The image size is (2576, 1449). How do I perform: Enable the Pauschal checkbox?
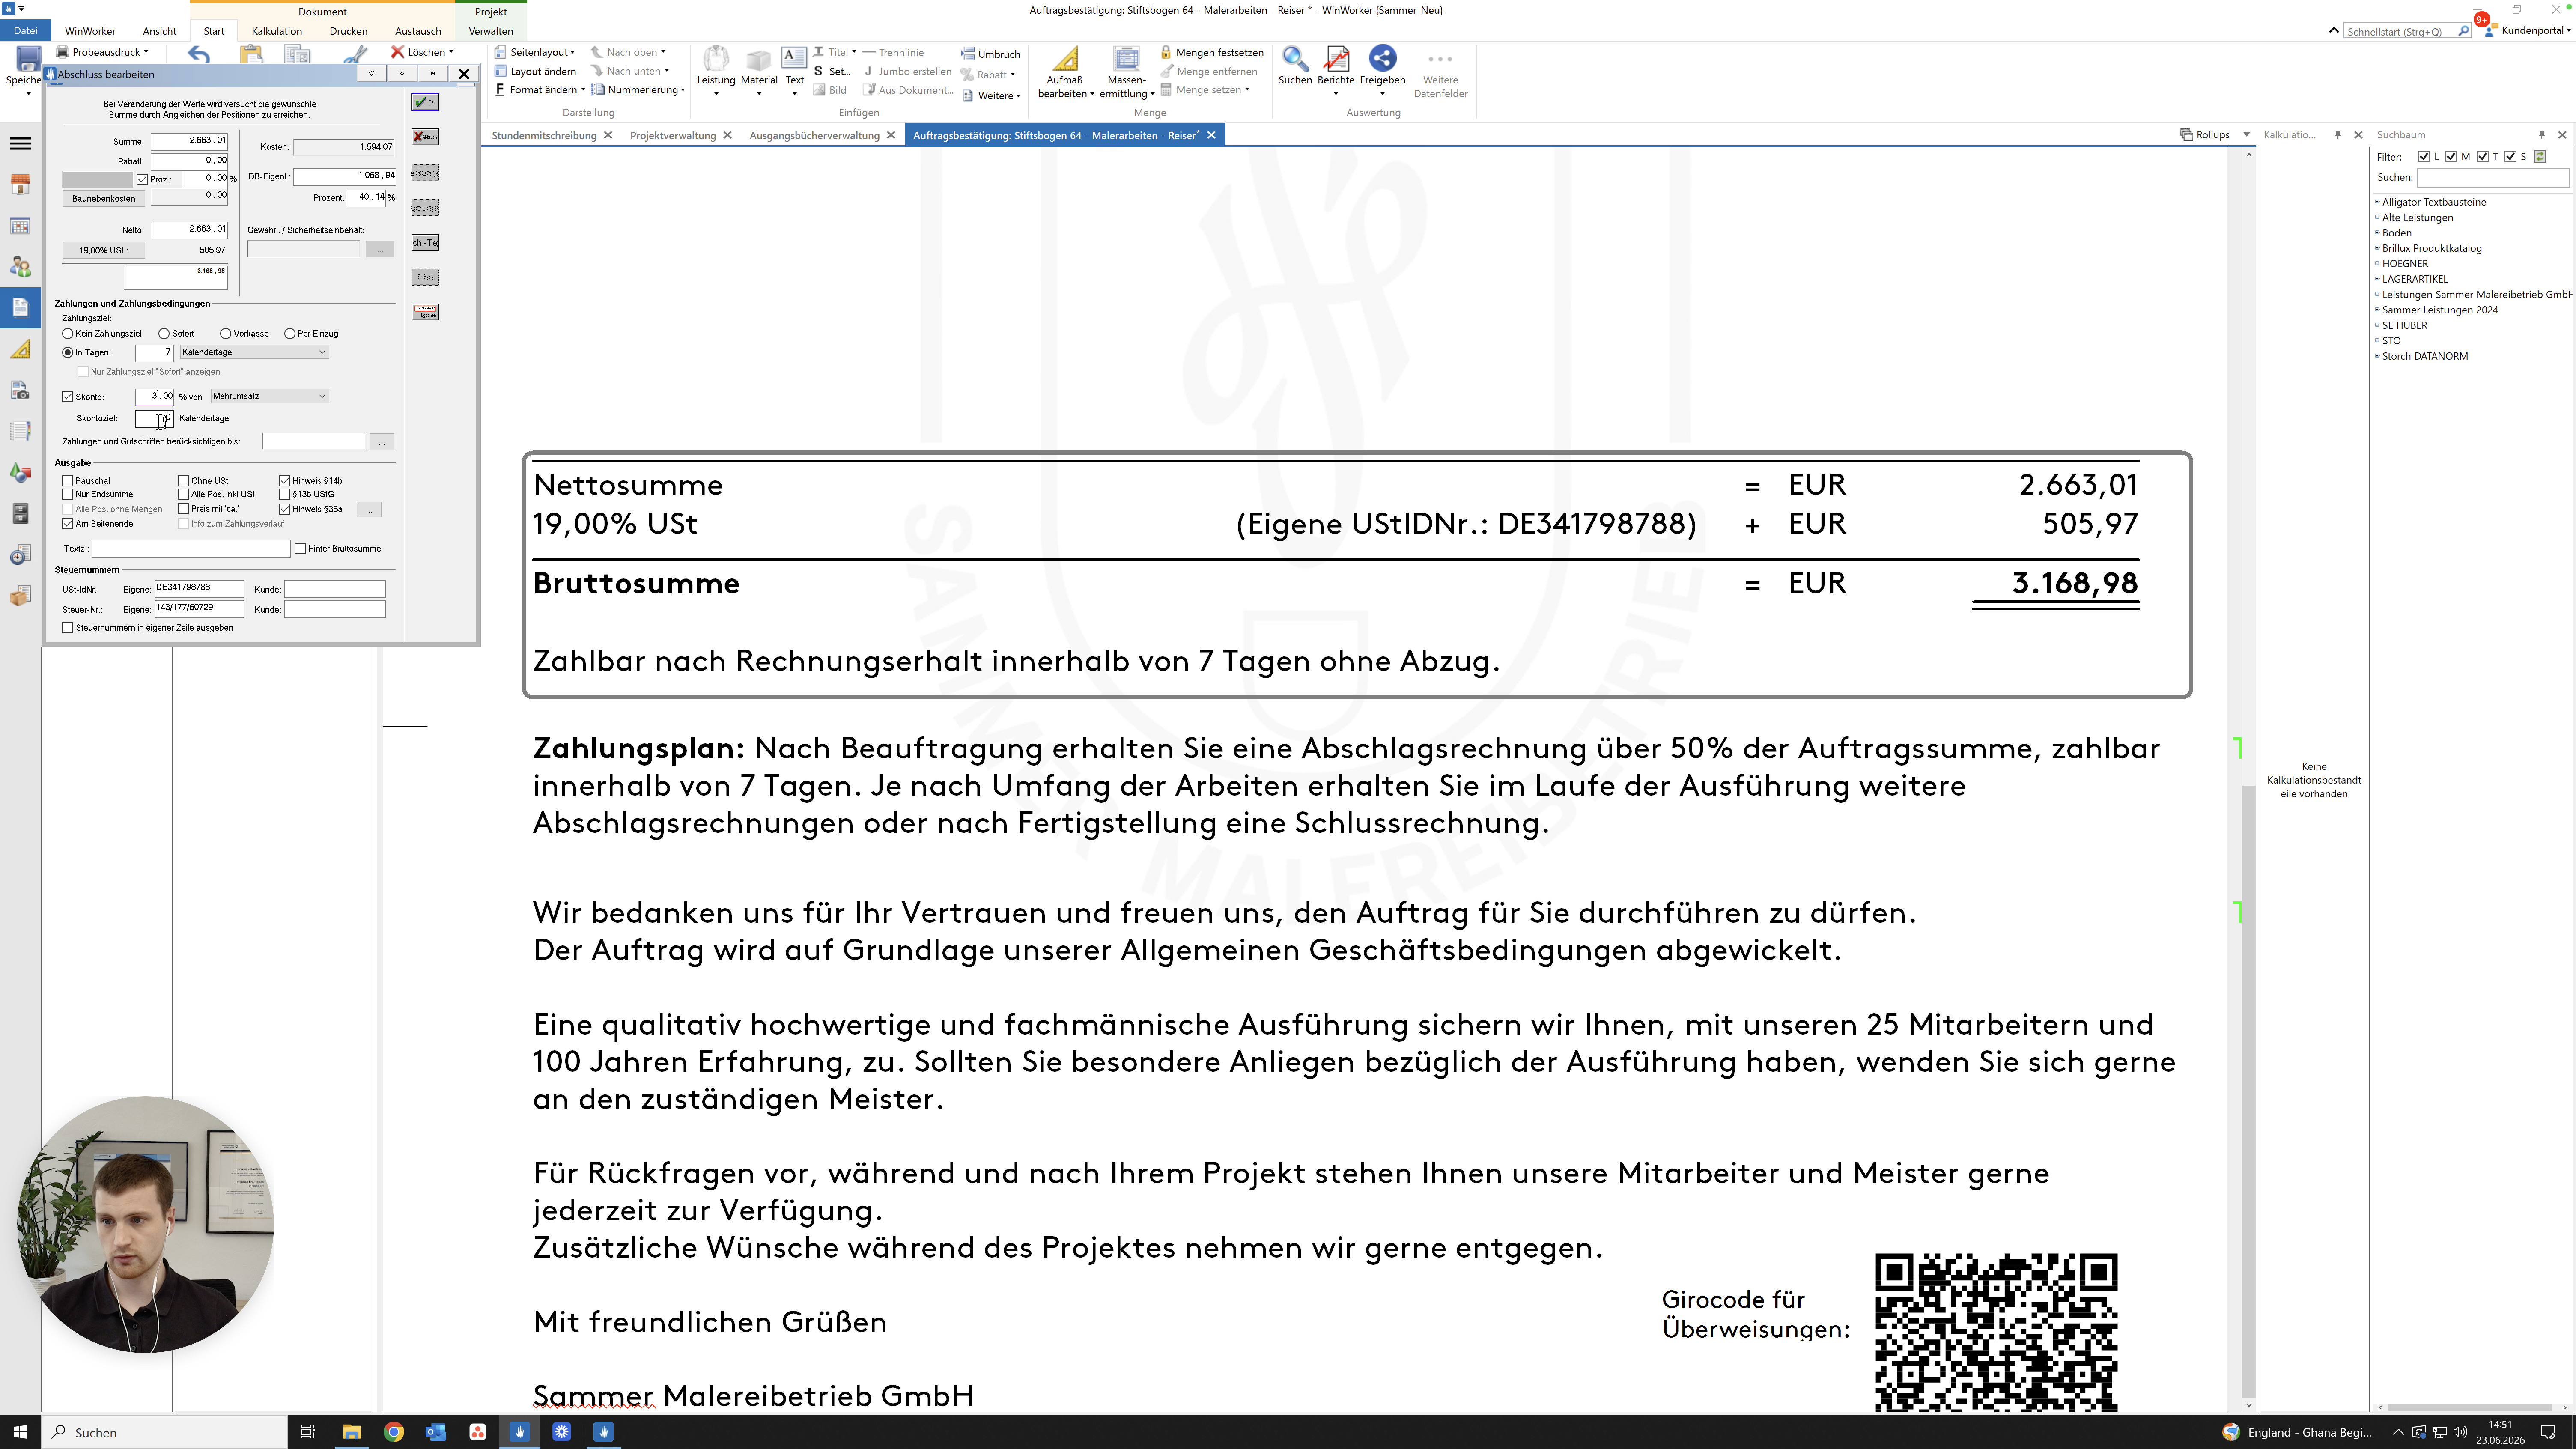coord(68,481)
